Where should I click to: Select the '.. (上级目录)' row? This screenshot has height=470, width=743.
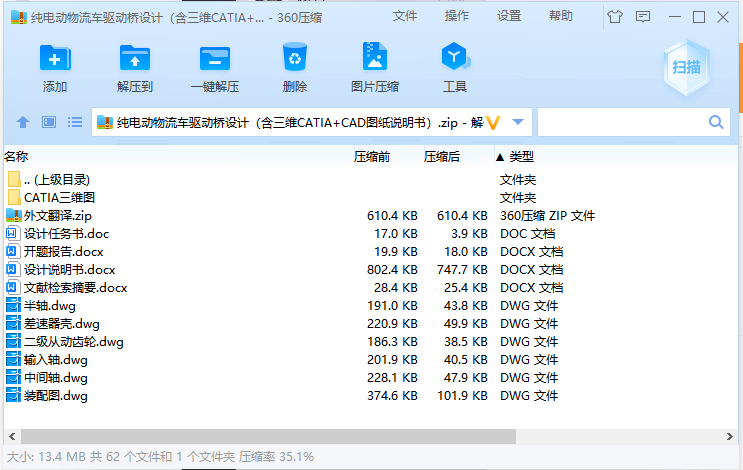coord(57,179)
